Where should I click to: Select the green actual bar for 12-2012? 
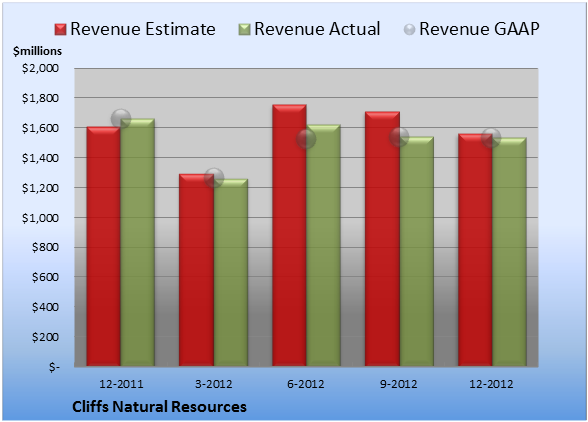[509, 252]
